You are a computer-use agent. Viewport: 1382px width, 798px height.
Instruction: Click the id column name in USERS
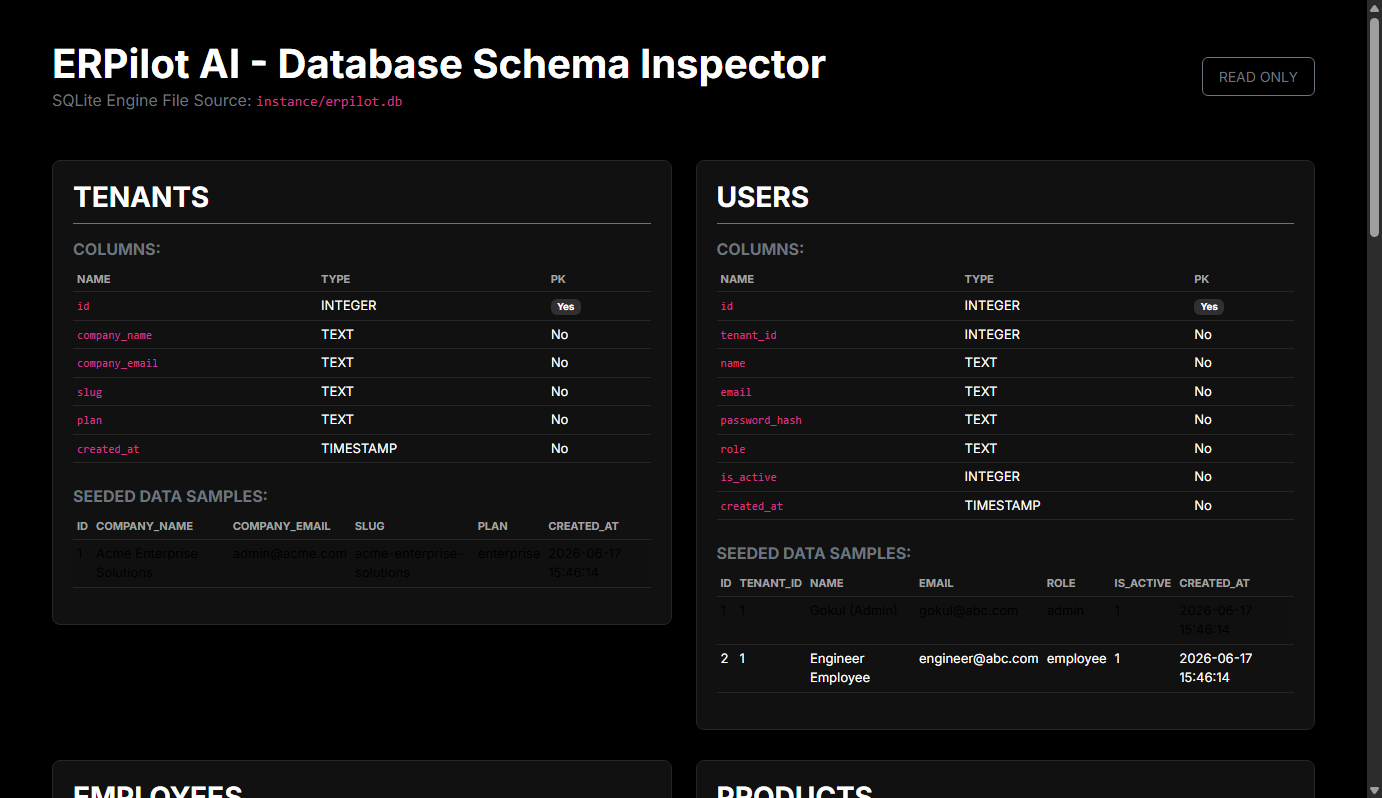(727, 306)
